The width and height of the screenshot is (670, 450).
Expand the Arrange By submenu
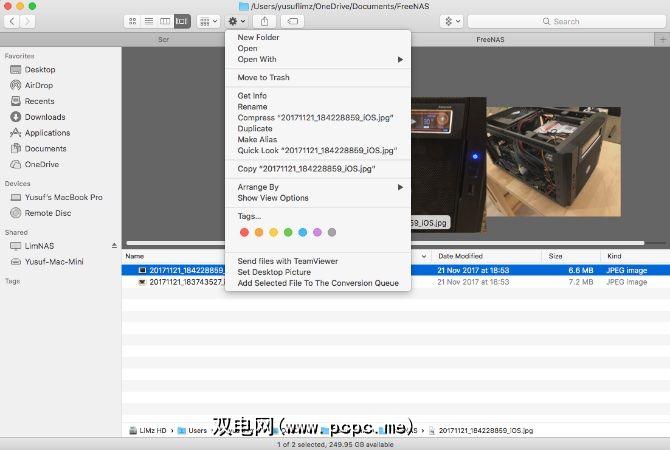[x=318, y=187]
